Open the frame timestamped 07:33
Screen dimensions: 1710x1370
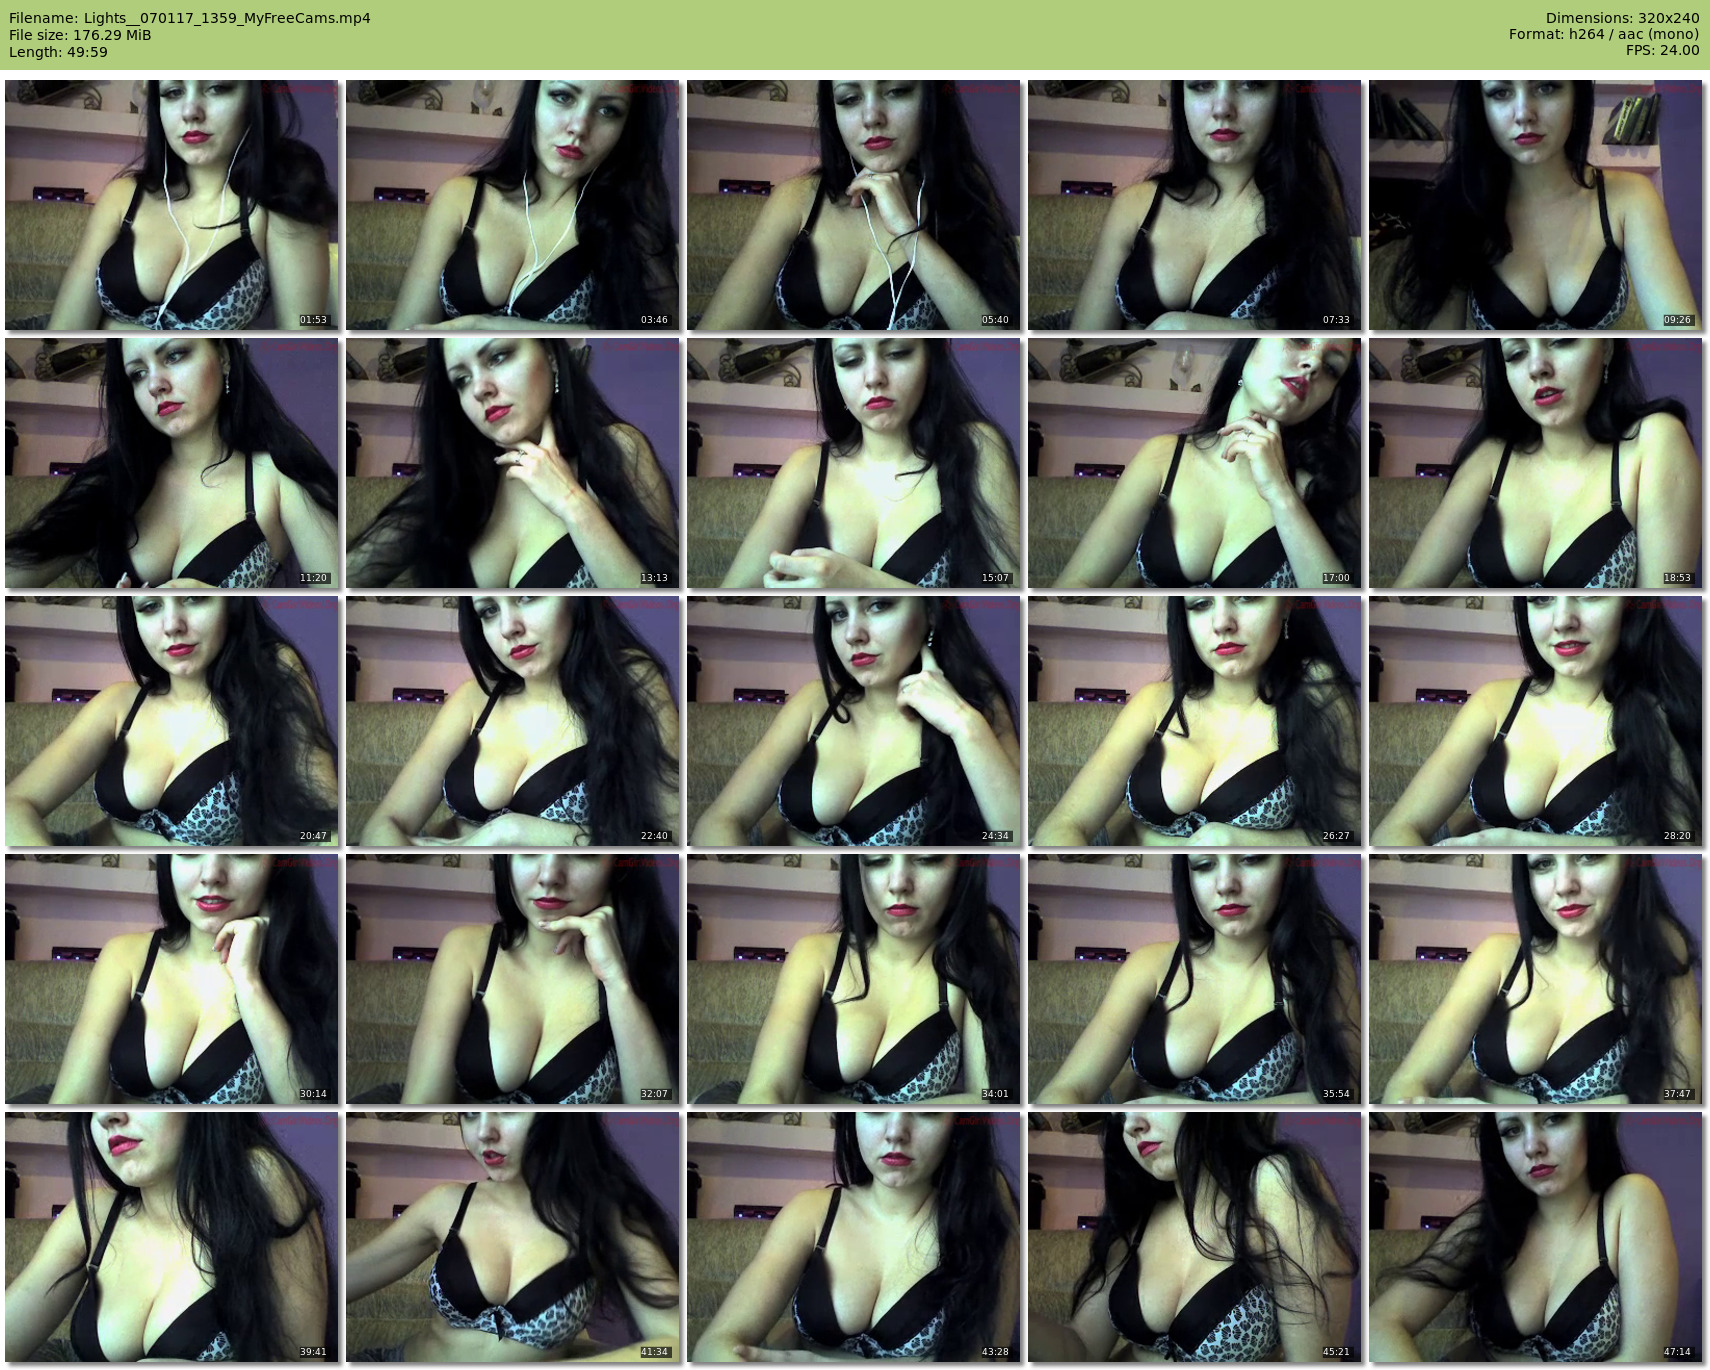point(1194,205)
